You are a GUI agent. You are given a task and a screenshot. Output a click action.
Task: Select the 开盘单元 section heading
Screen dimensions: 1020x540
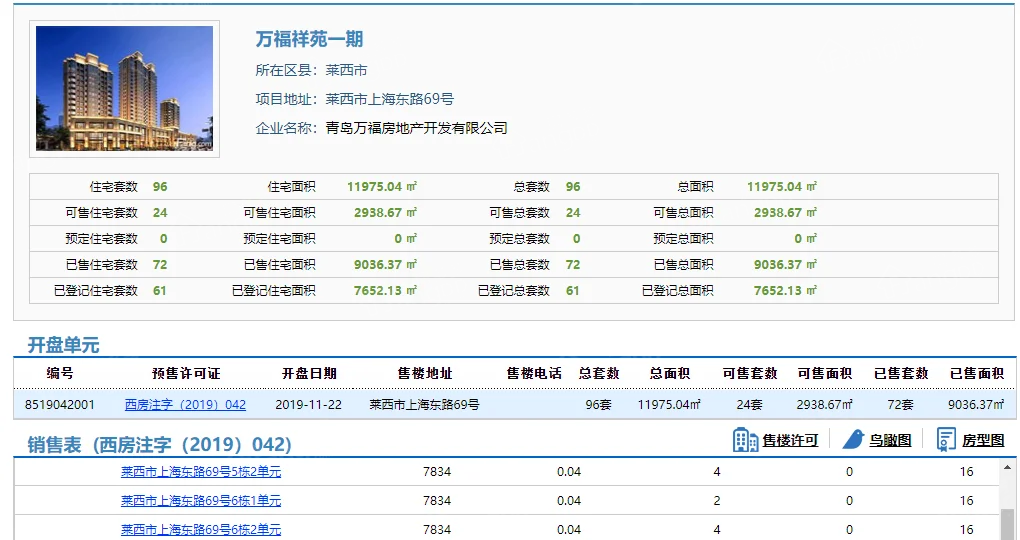pos(63,345)
